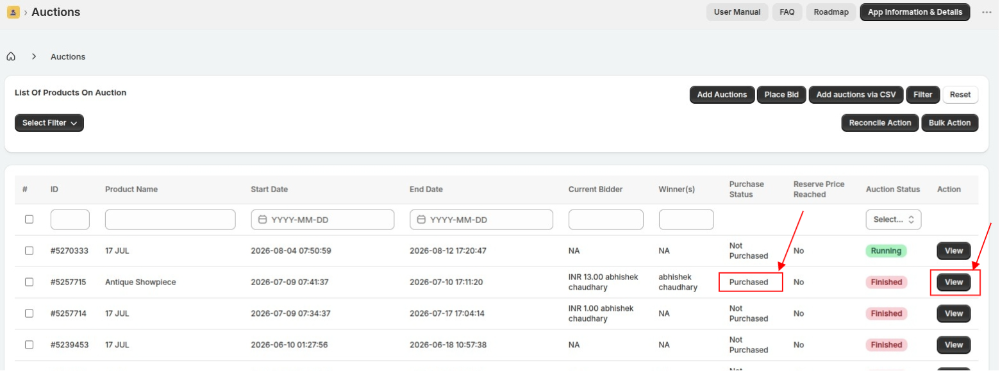Expand the Select Filter dropdown

coord(49,123)
